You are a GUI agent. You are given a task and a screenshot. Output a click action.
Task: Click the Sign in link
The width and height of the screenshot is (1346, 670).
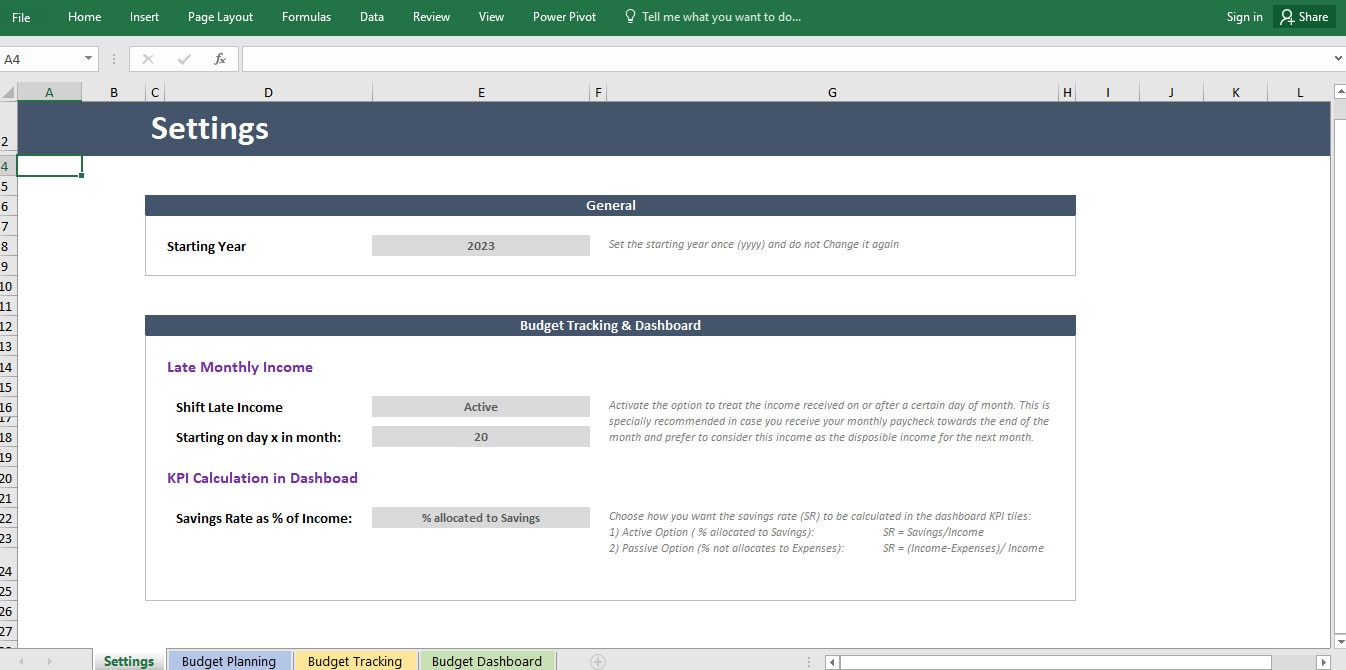pos(1244,16)
